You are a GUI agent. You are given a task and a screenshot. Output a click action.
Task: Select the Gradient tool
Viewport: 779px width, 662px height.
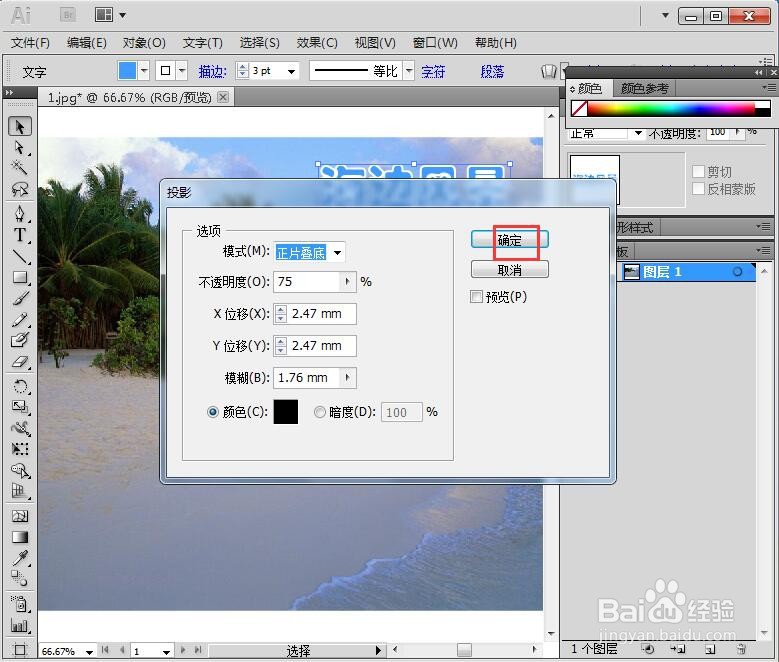click(x=20, y=537)
